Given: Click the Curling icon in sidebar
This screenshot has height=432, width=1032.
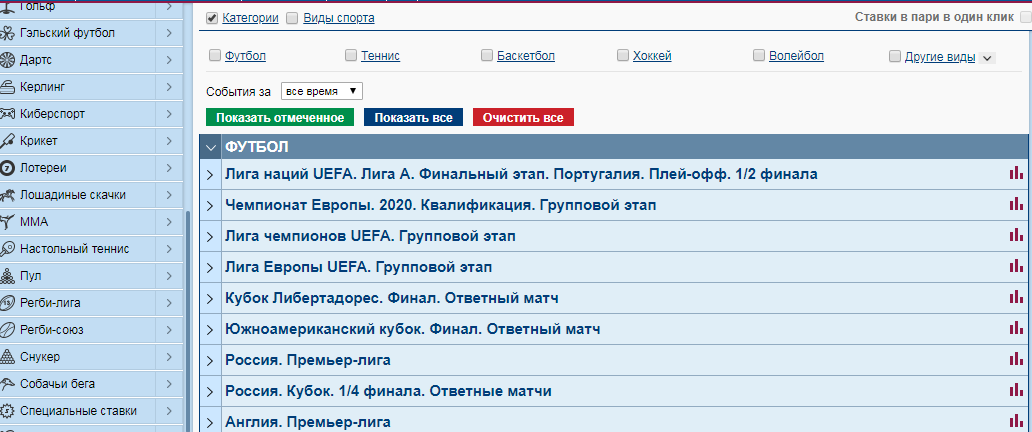Looking at the screenshot, I should 7,87.
